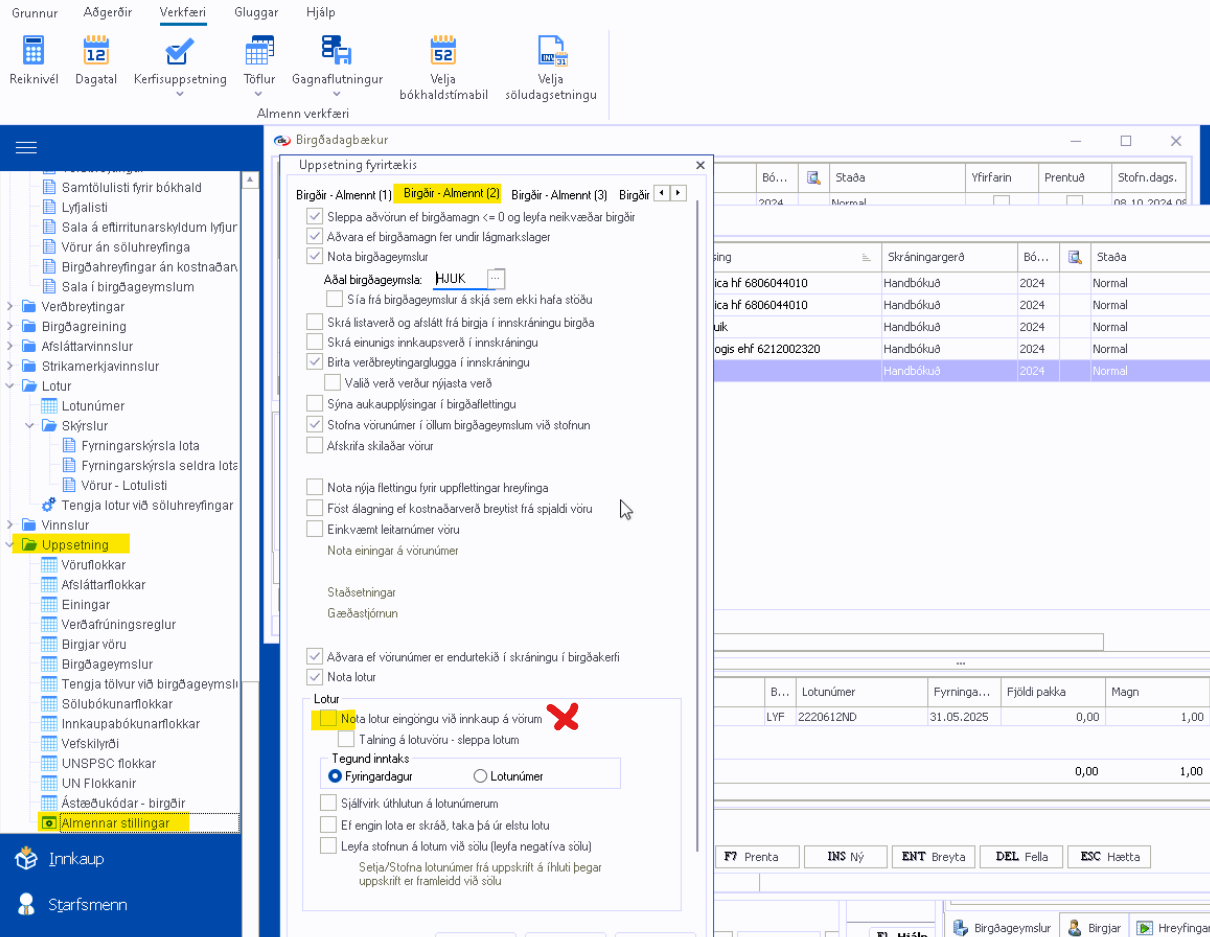Click the Gagnaflutningur data transfer icon
This screenshot has width=1210, height=937.
(335, 51)
